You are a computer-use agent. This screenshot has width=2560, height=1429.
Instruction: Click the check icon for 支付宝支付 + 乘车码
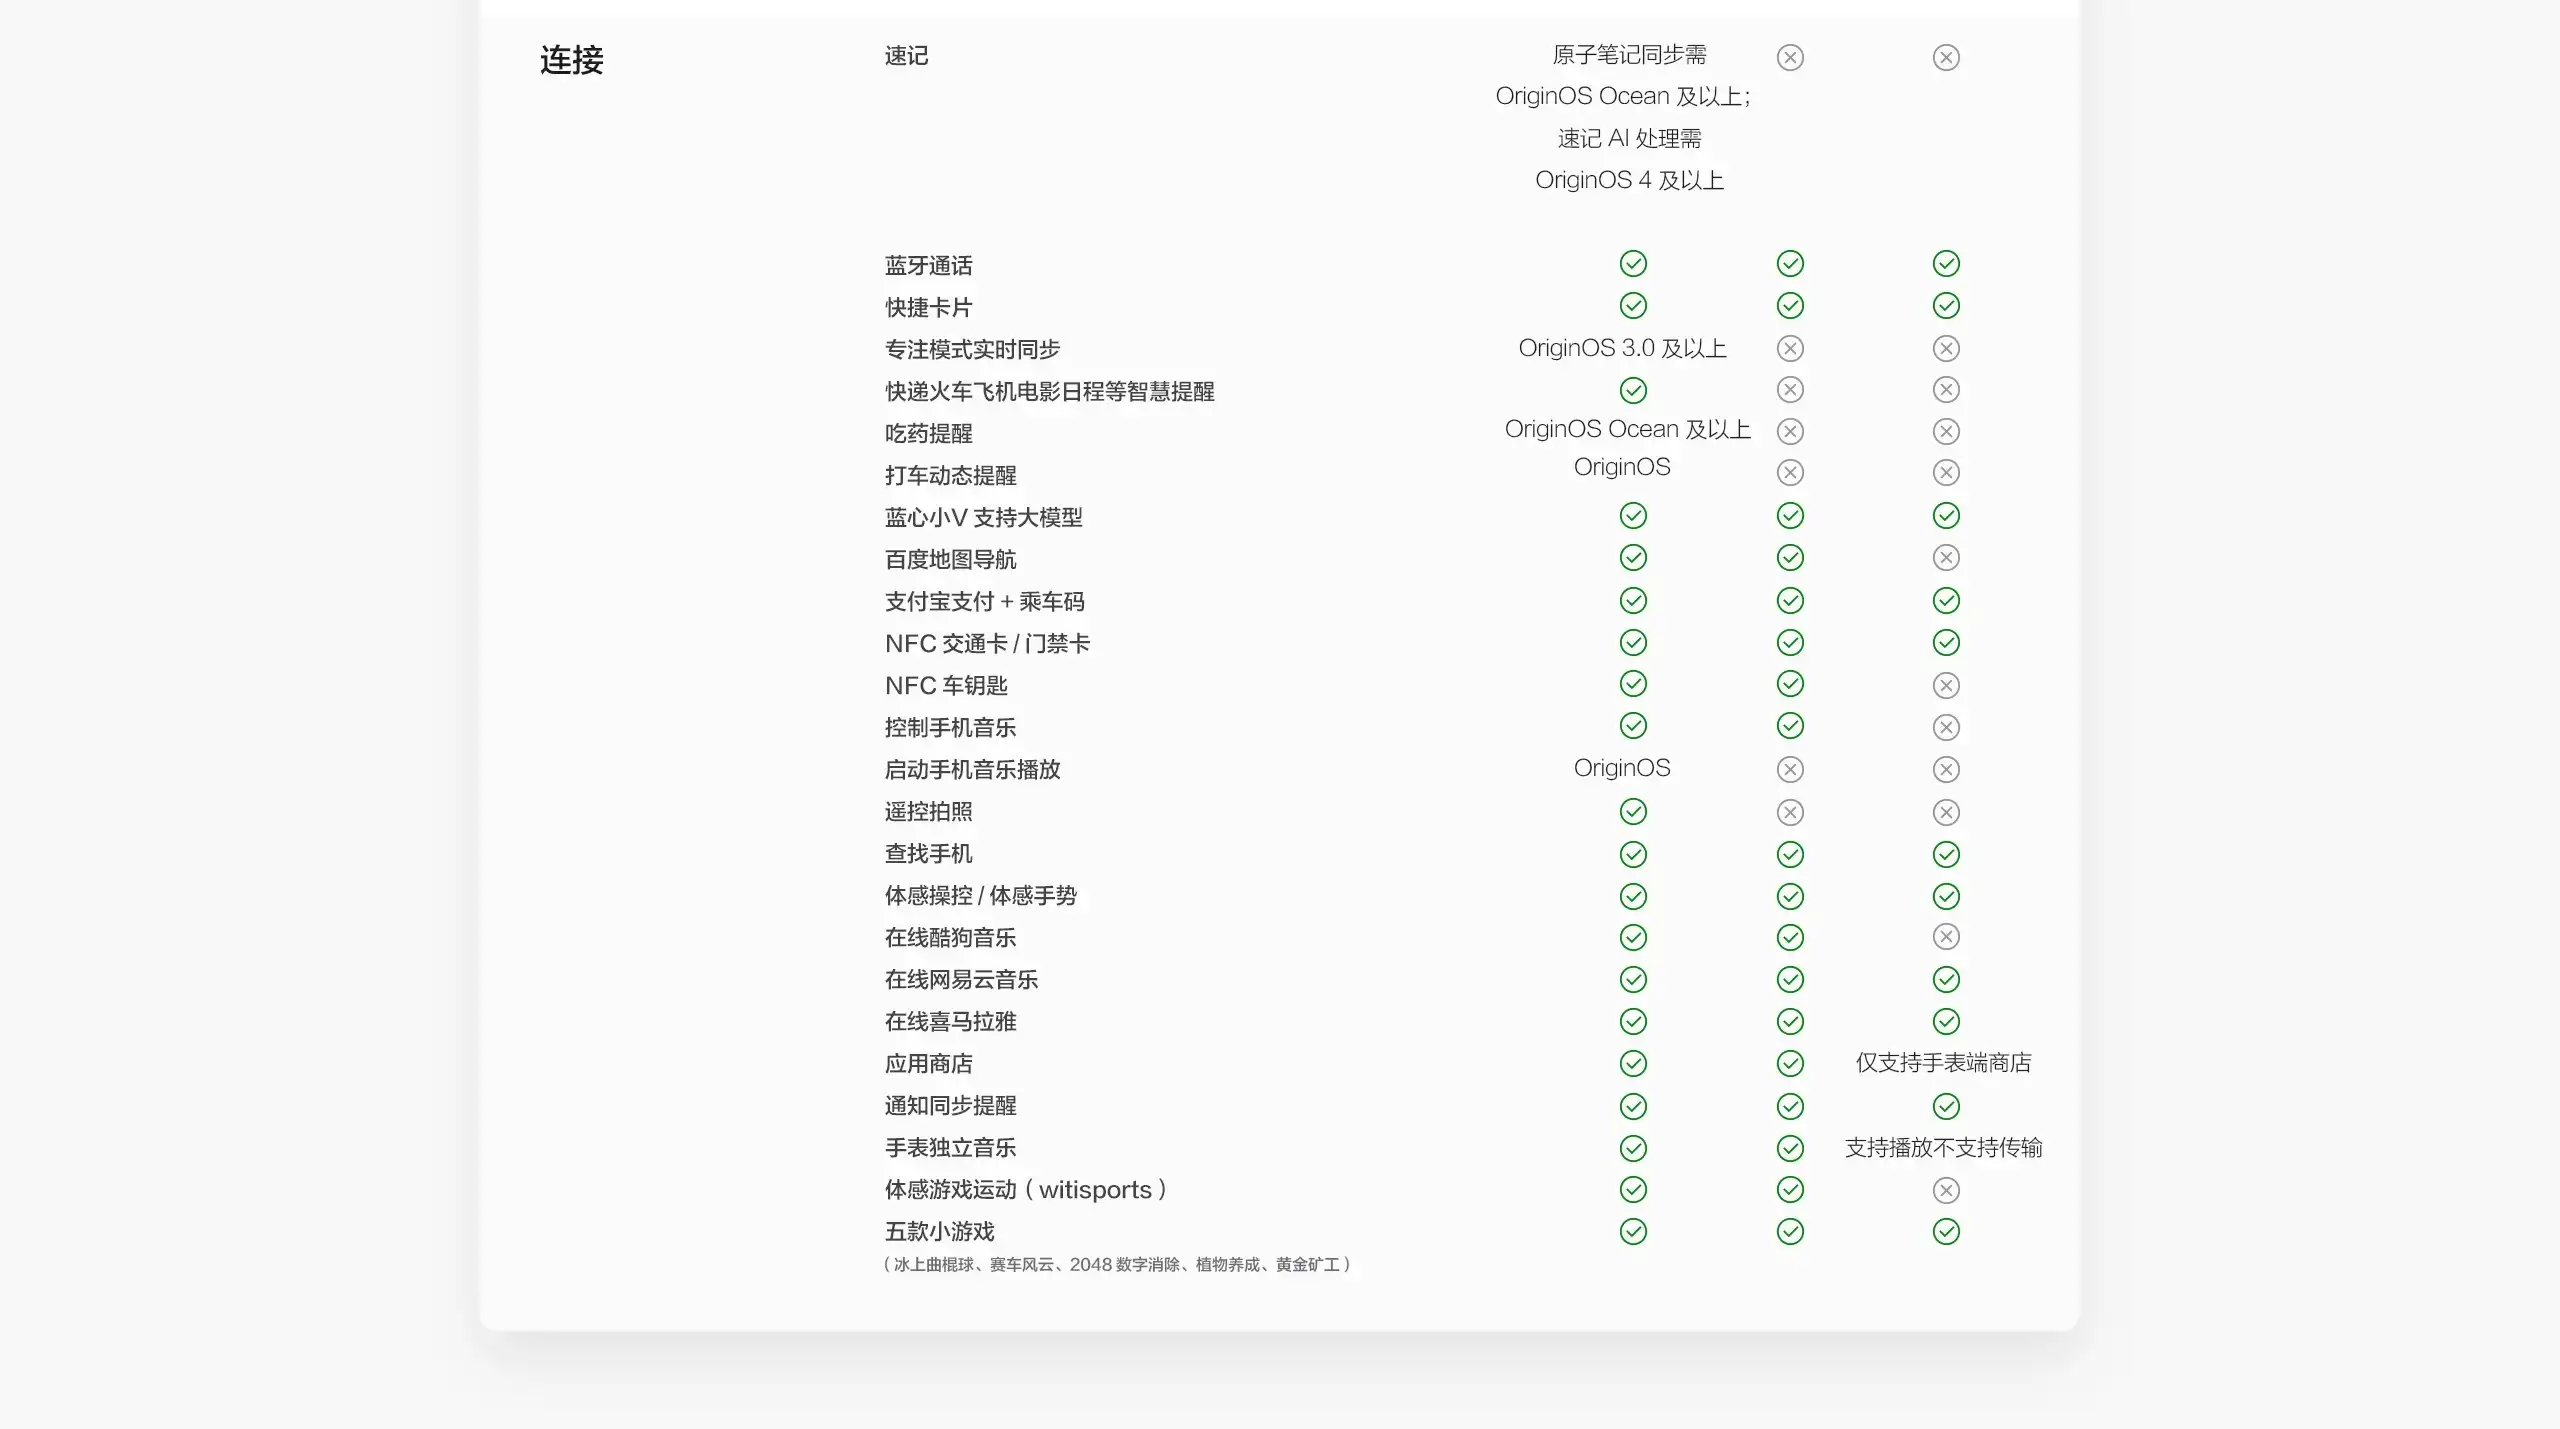1633,600
